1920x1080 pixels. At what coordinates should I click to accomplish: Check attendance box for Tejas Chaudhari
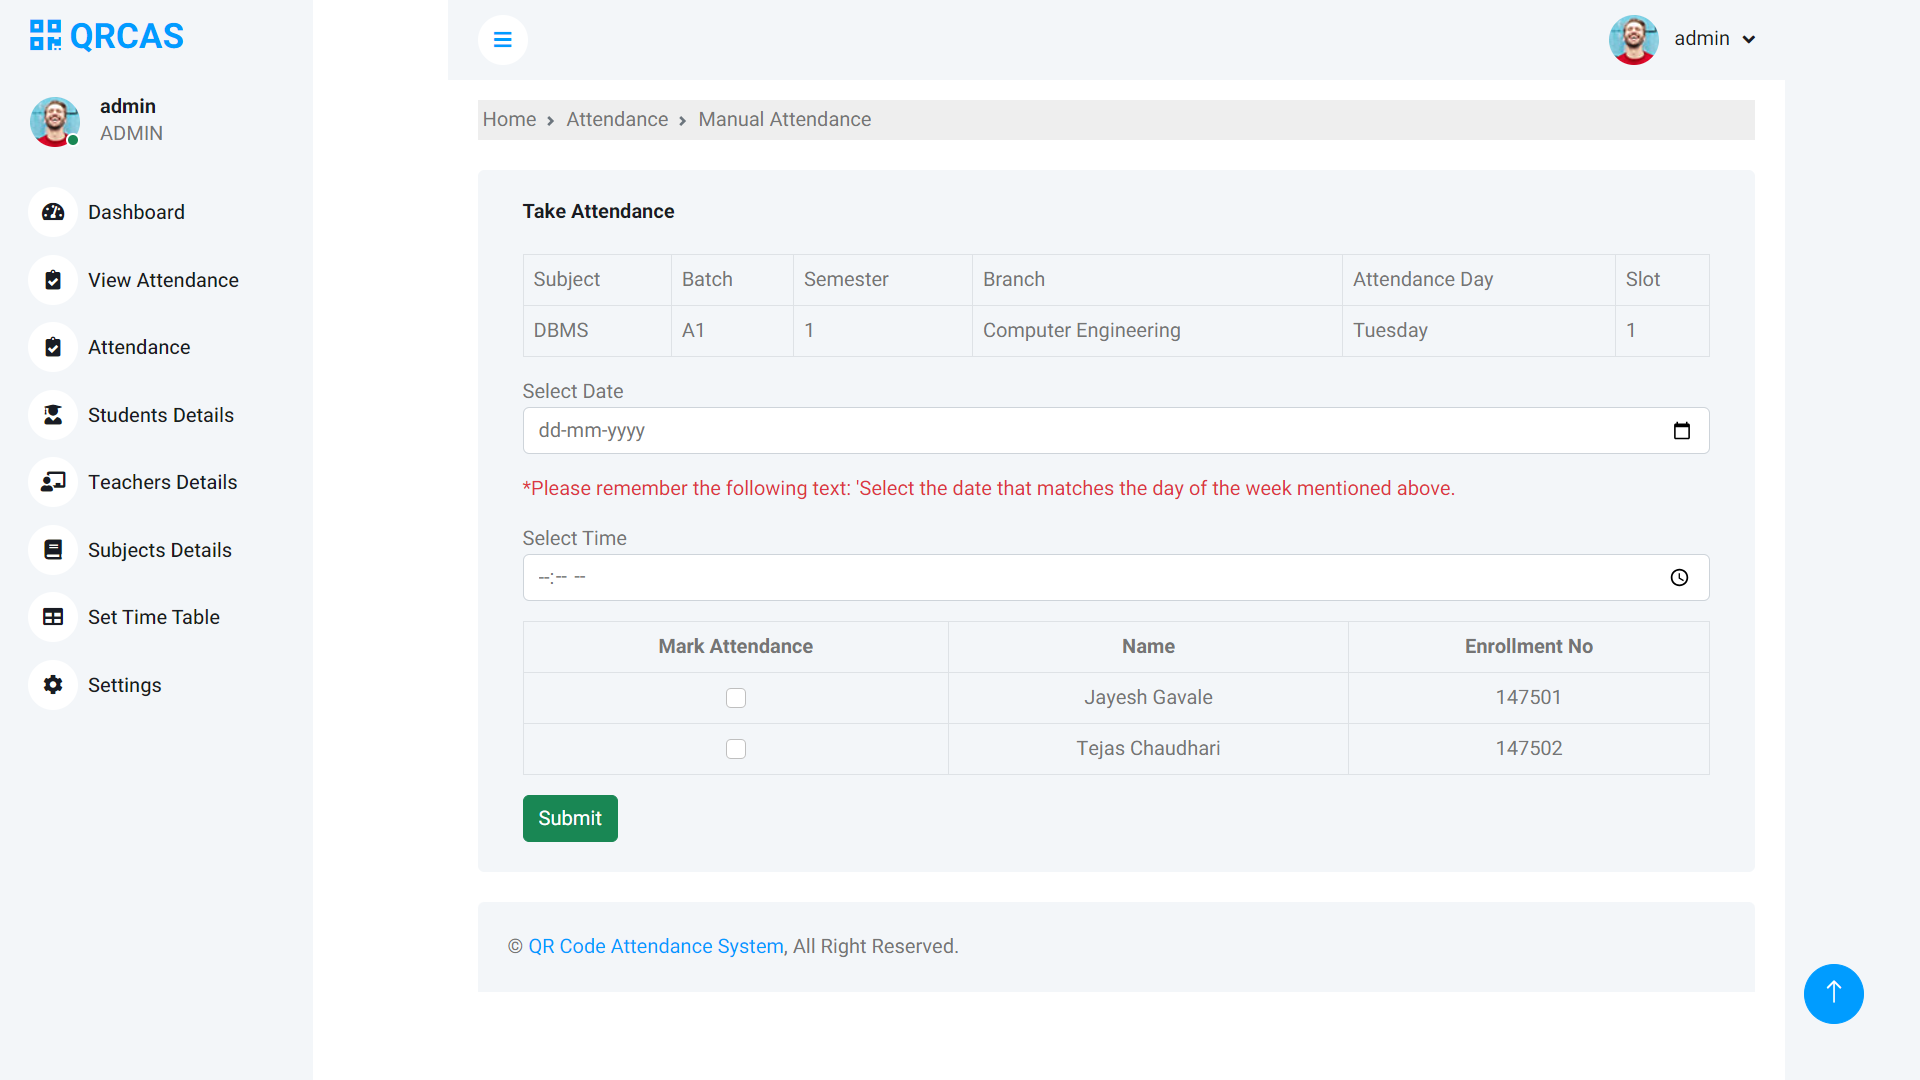[736, 749]
